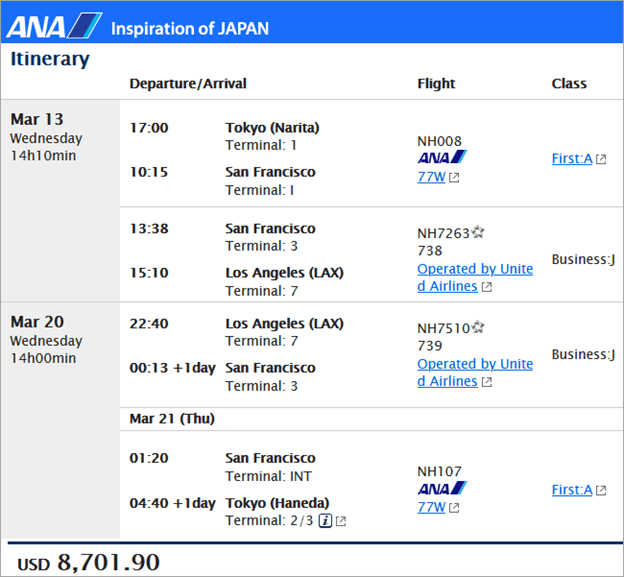Select the USD 8,701.90 total price
624x577 pixels.
pos(88,562)
